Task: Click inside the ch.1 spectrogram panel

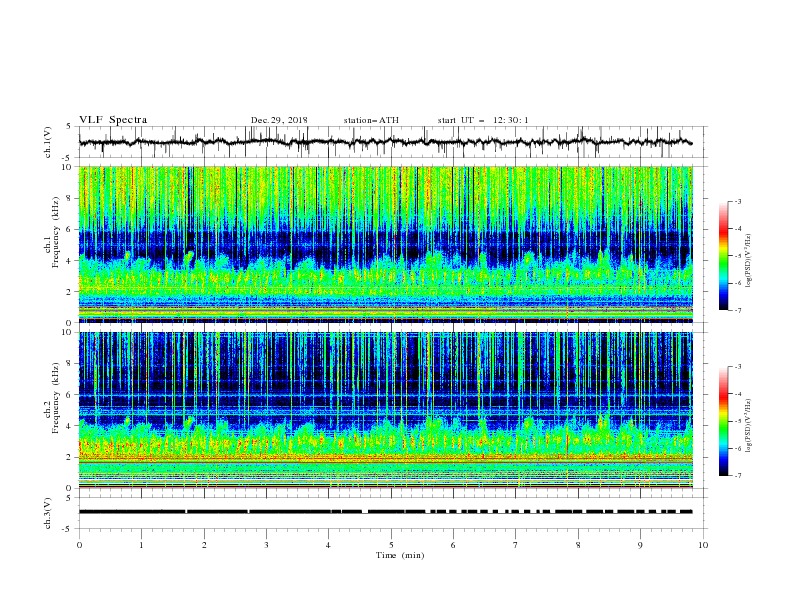Action: coord(386,244)
